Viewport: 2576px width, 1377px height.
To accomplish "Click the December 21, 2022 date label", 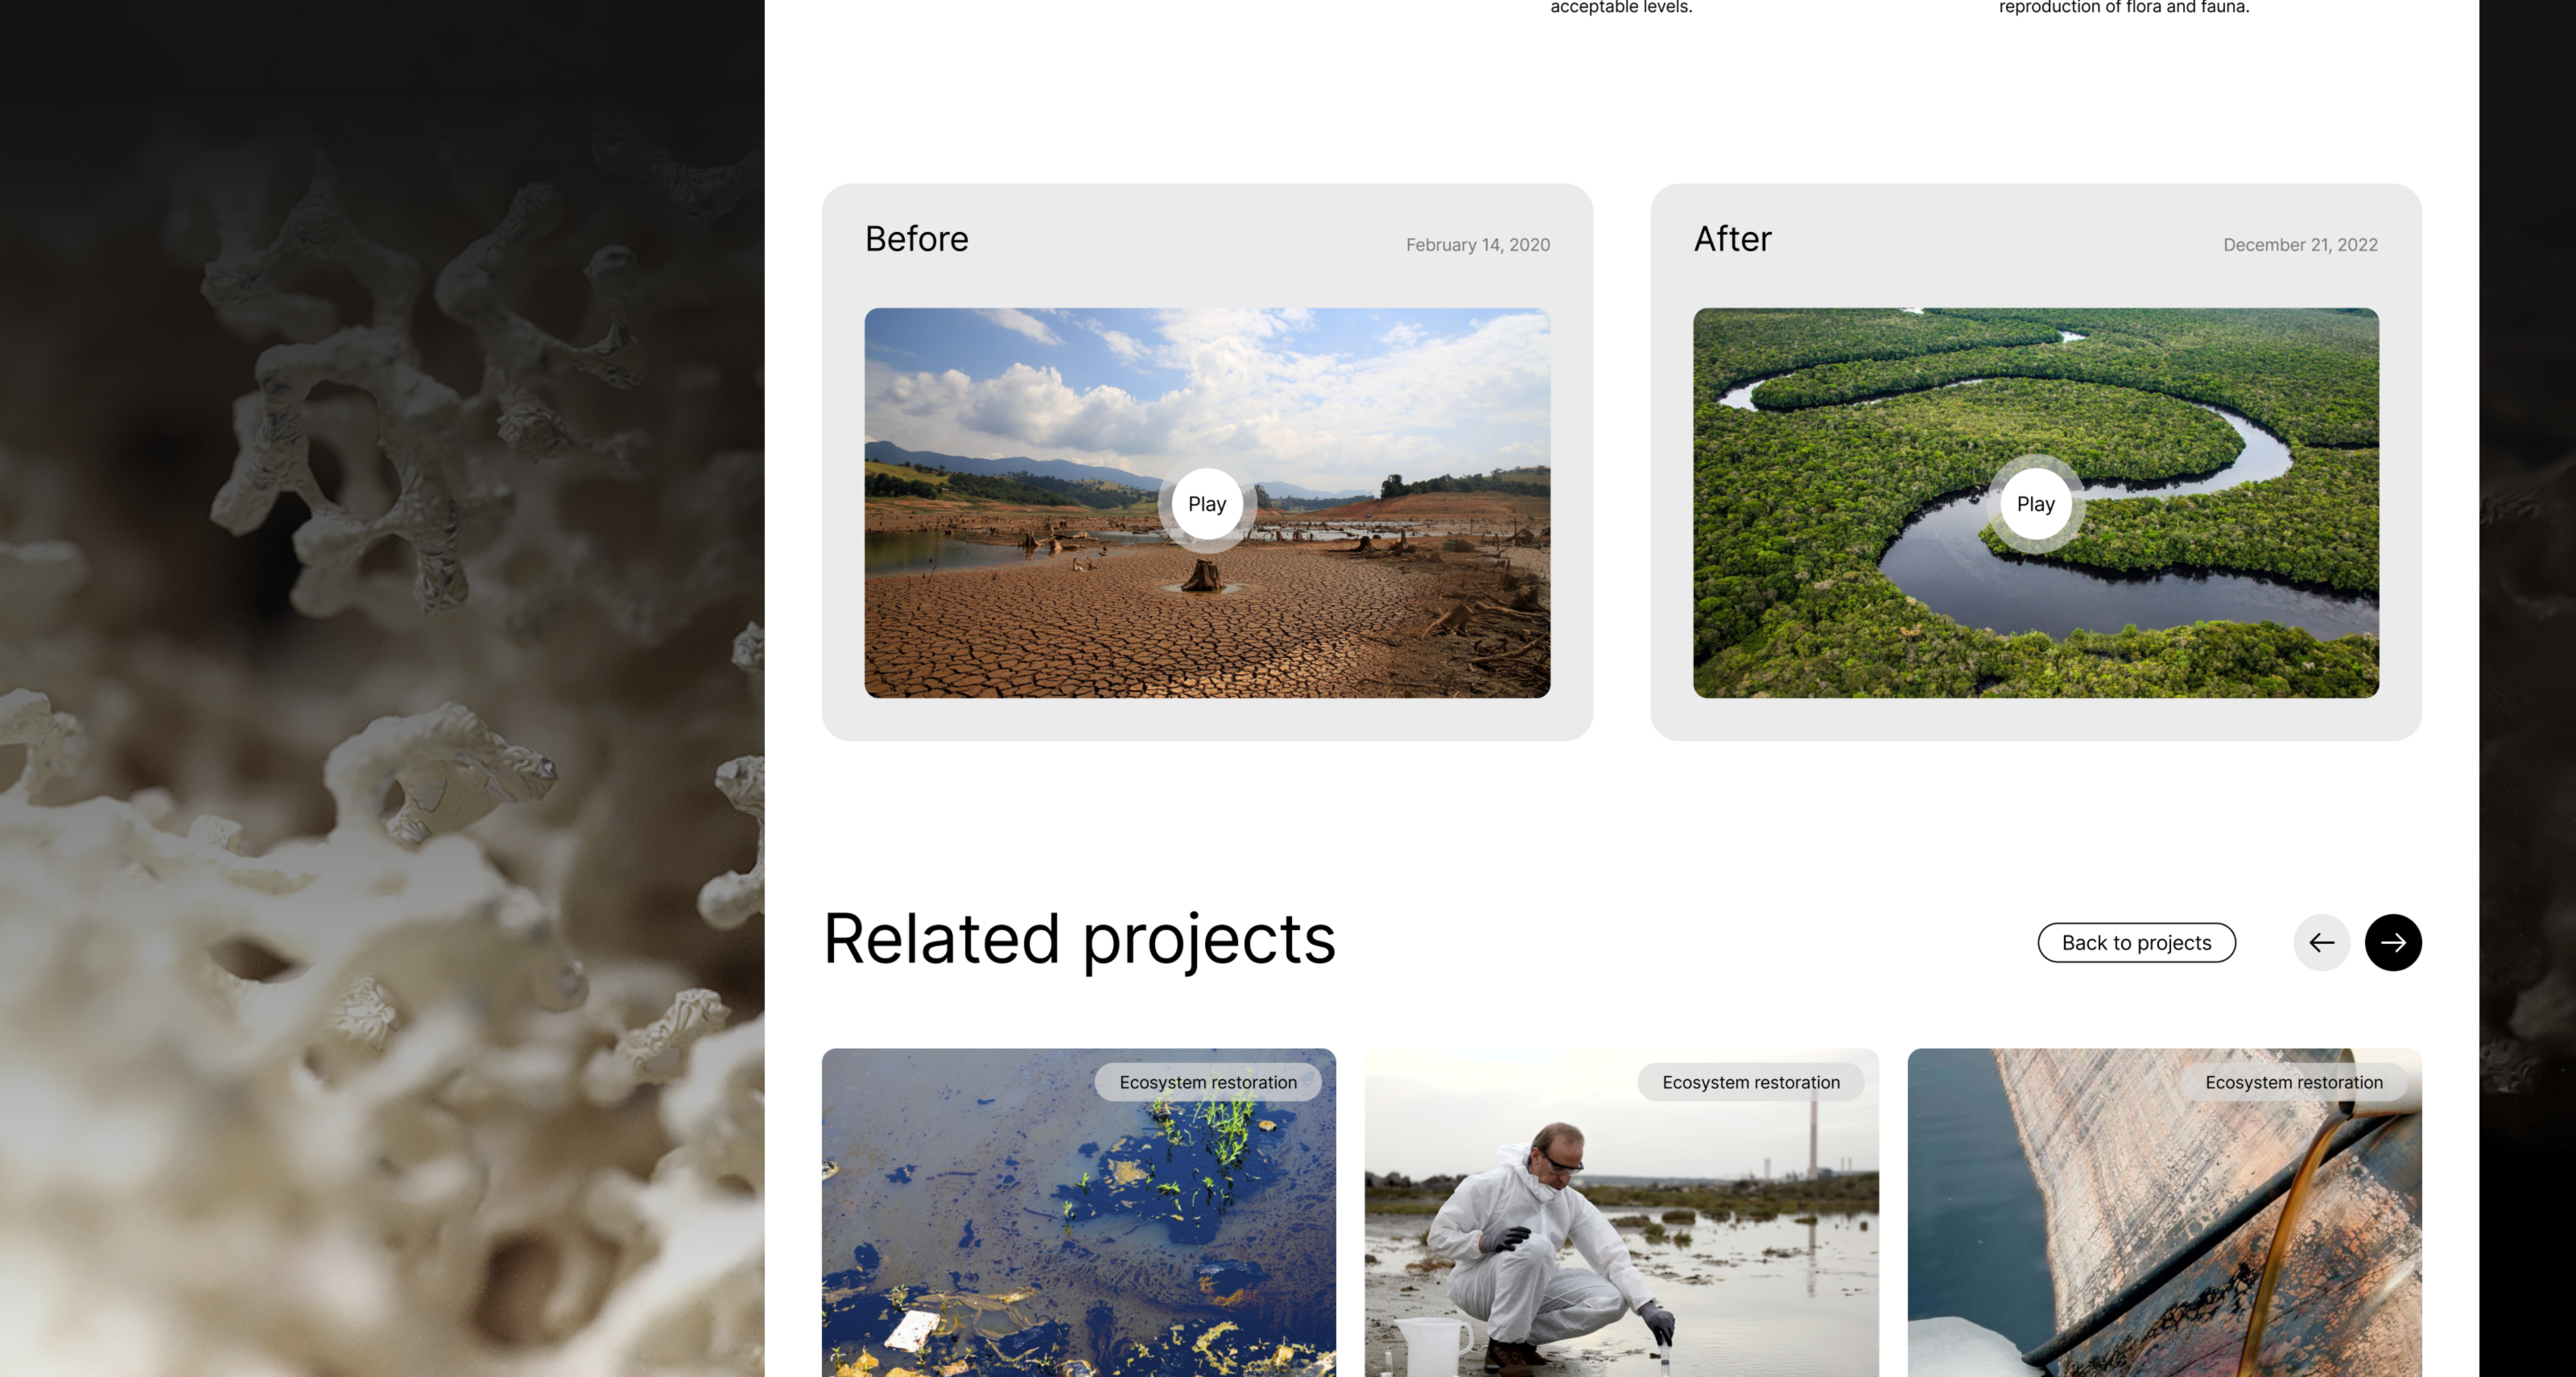I will [2299, 245].
